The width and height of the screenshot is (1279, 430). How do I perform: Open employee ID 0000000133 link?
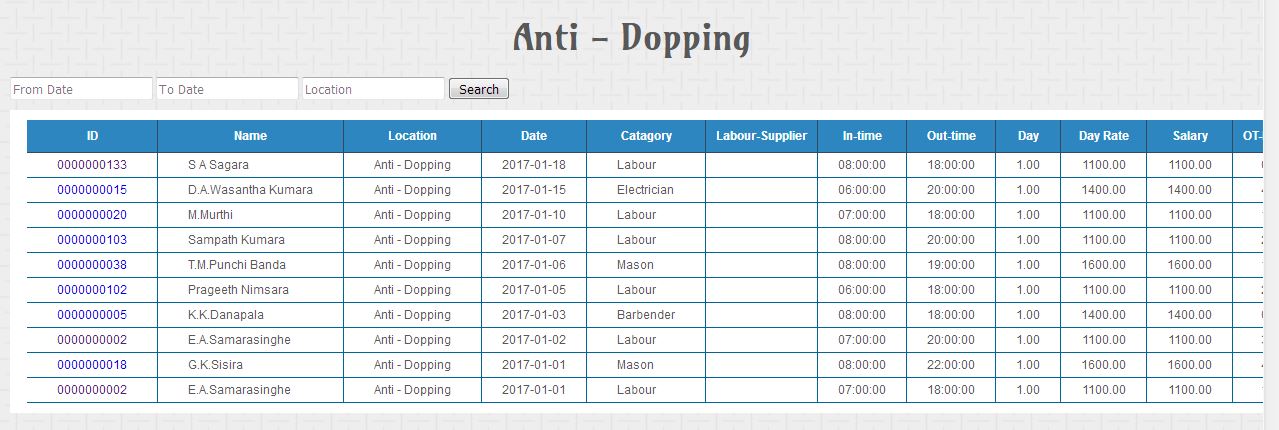pyautogui.click(x=92, y=165)
